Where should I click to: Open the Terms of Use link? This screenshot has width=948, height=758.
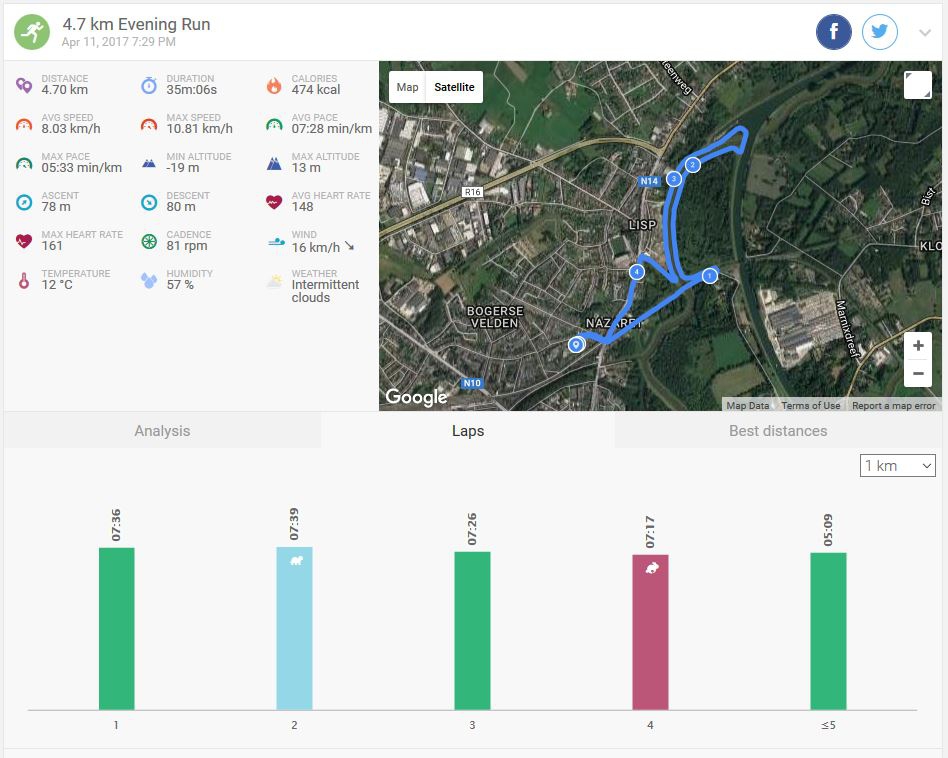pos(810,406)
